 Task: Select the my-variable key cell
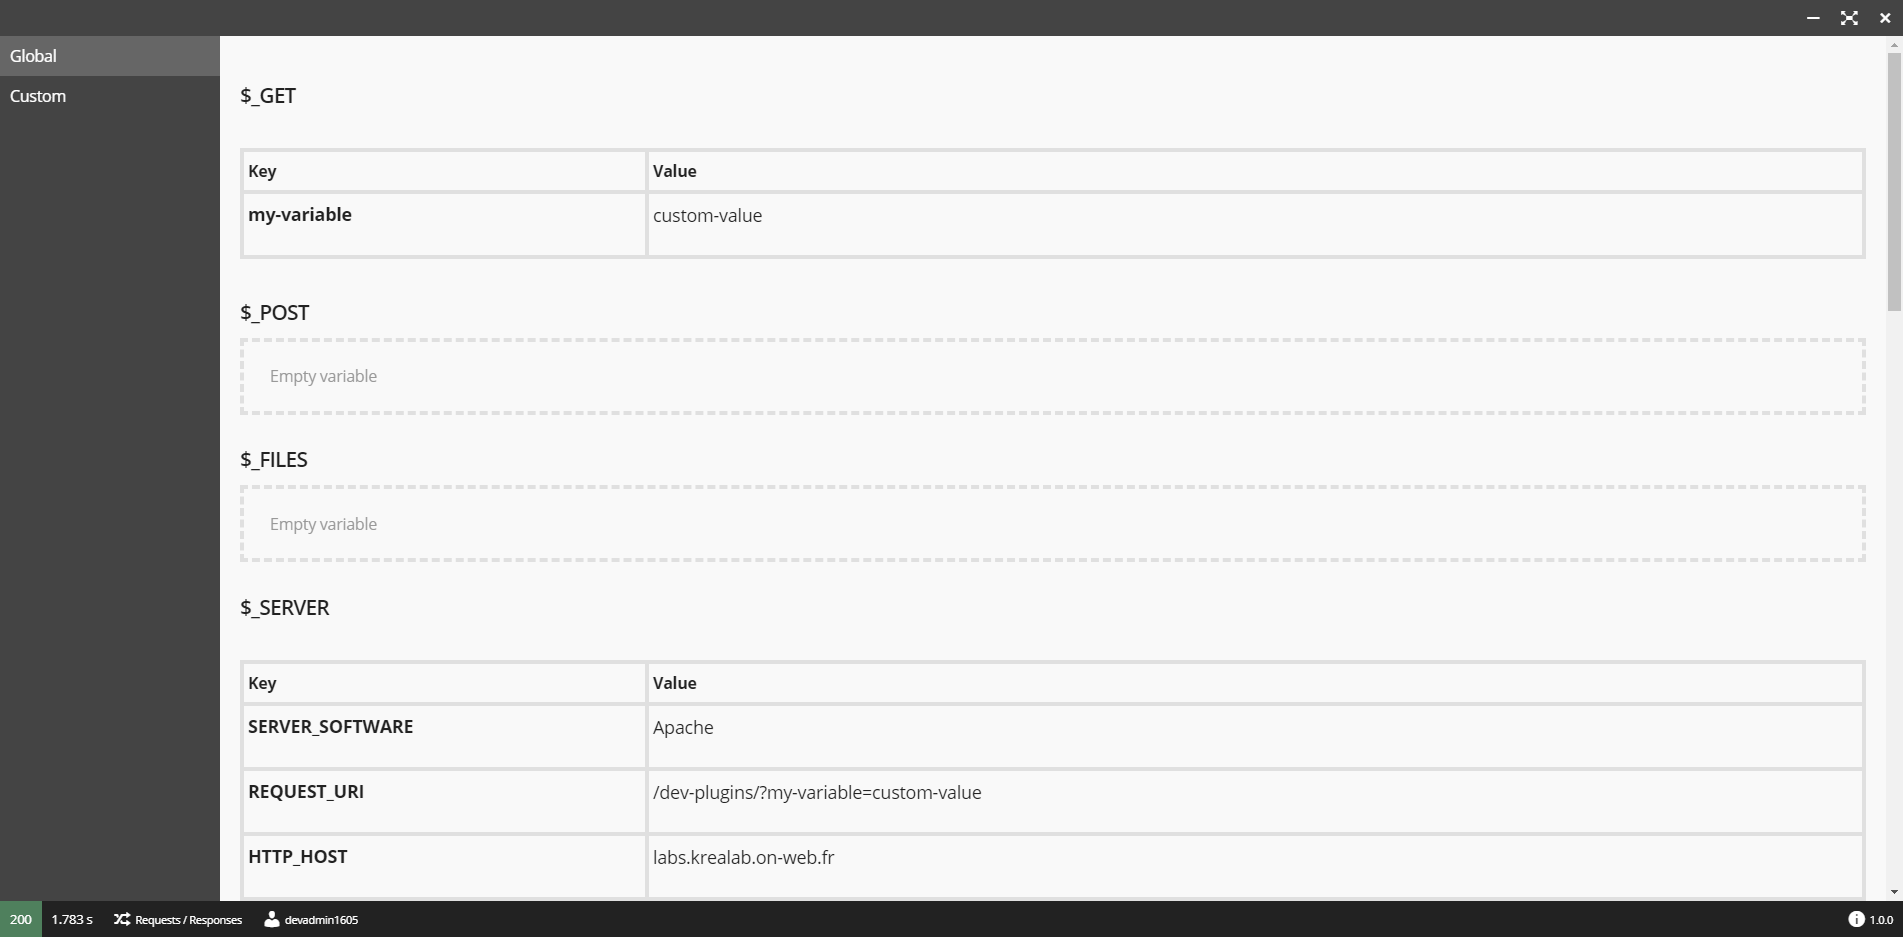point(444,225)
